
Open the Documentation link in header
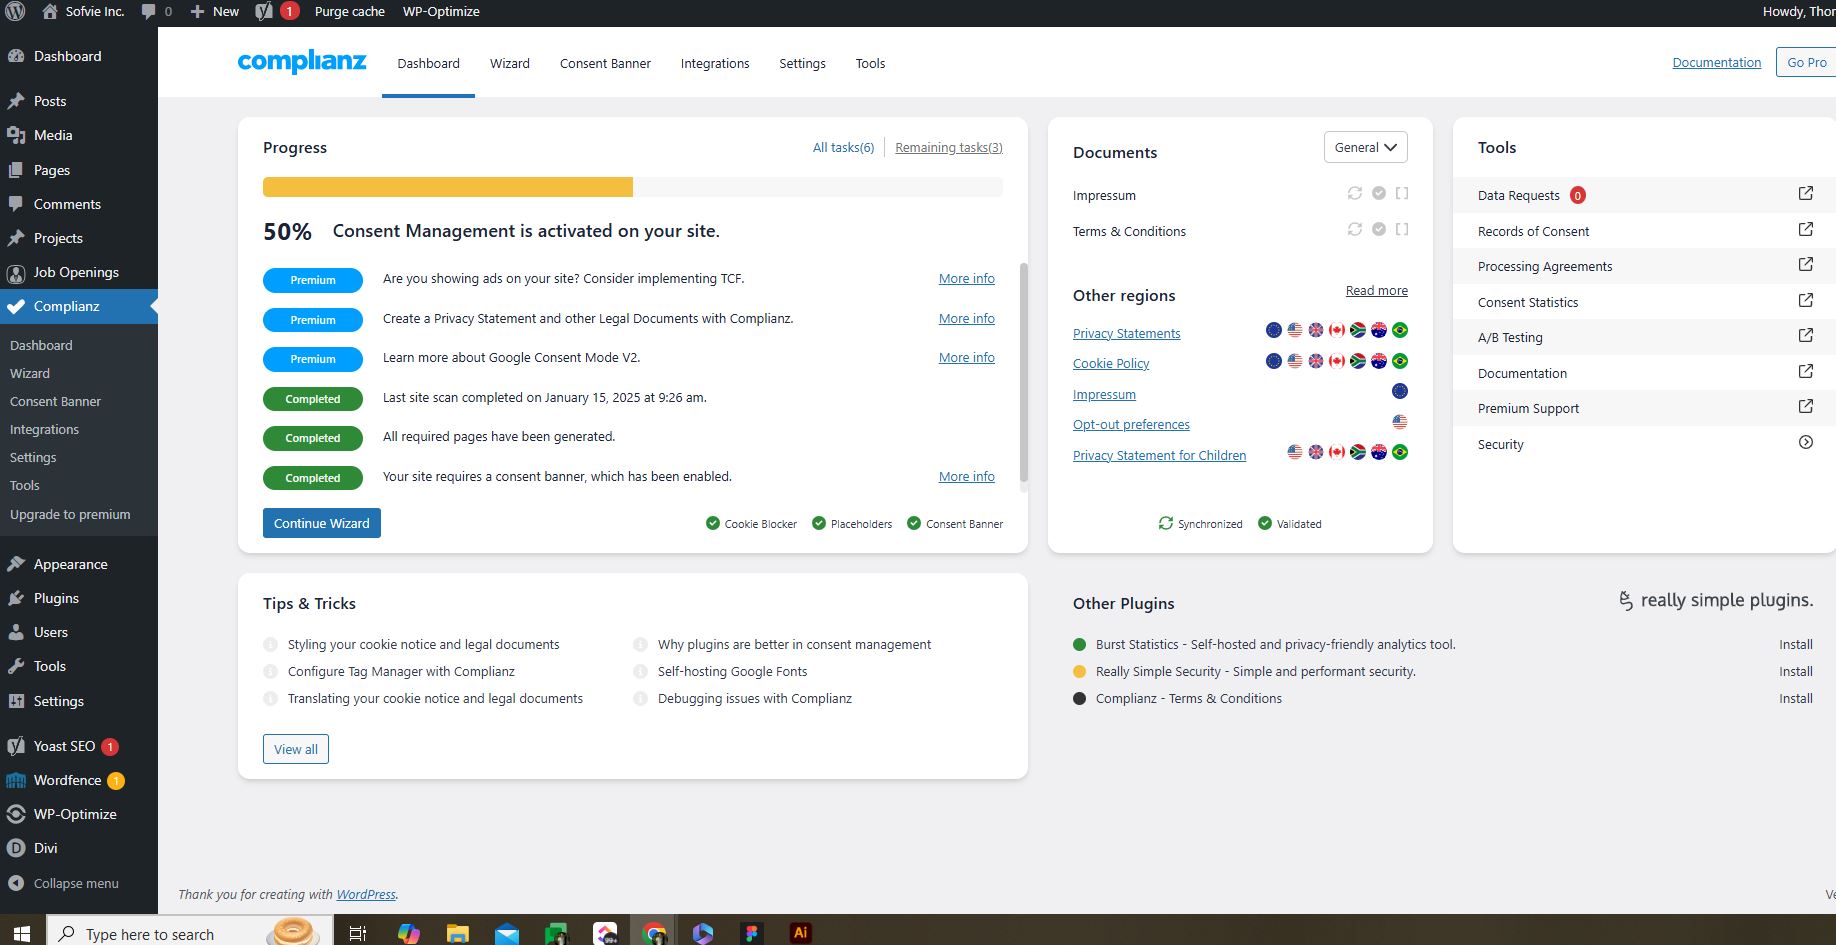click(x=1716, y=62)
